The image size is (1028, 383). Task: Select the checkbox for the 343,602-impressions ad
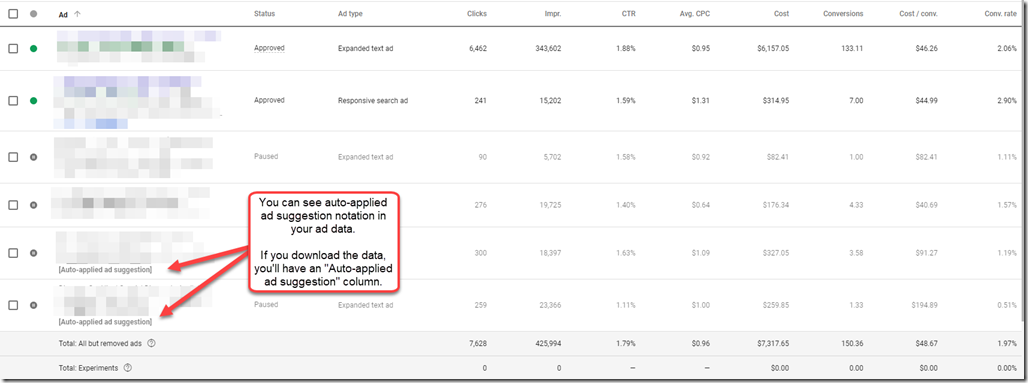[x=13, y=49]
